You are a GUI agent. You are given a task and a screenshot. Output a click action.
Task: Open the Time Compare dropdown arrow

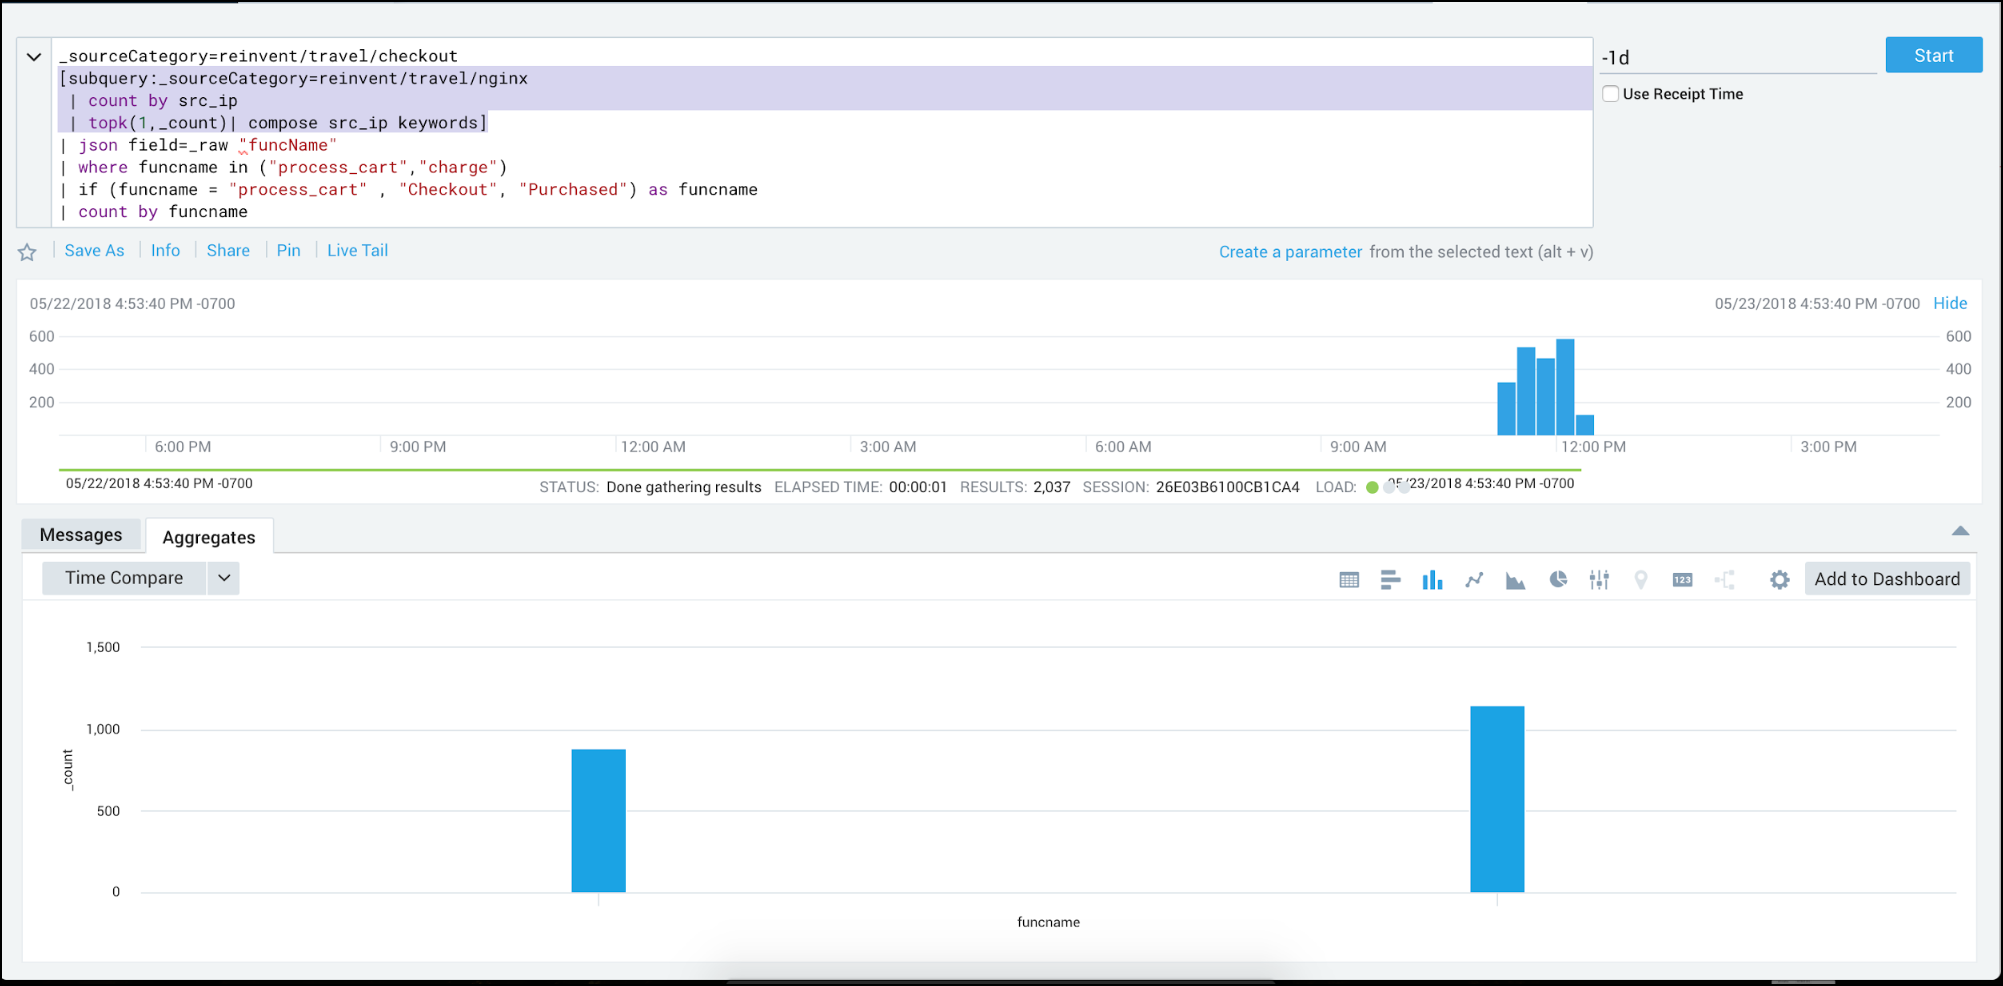tap(224, 578)
